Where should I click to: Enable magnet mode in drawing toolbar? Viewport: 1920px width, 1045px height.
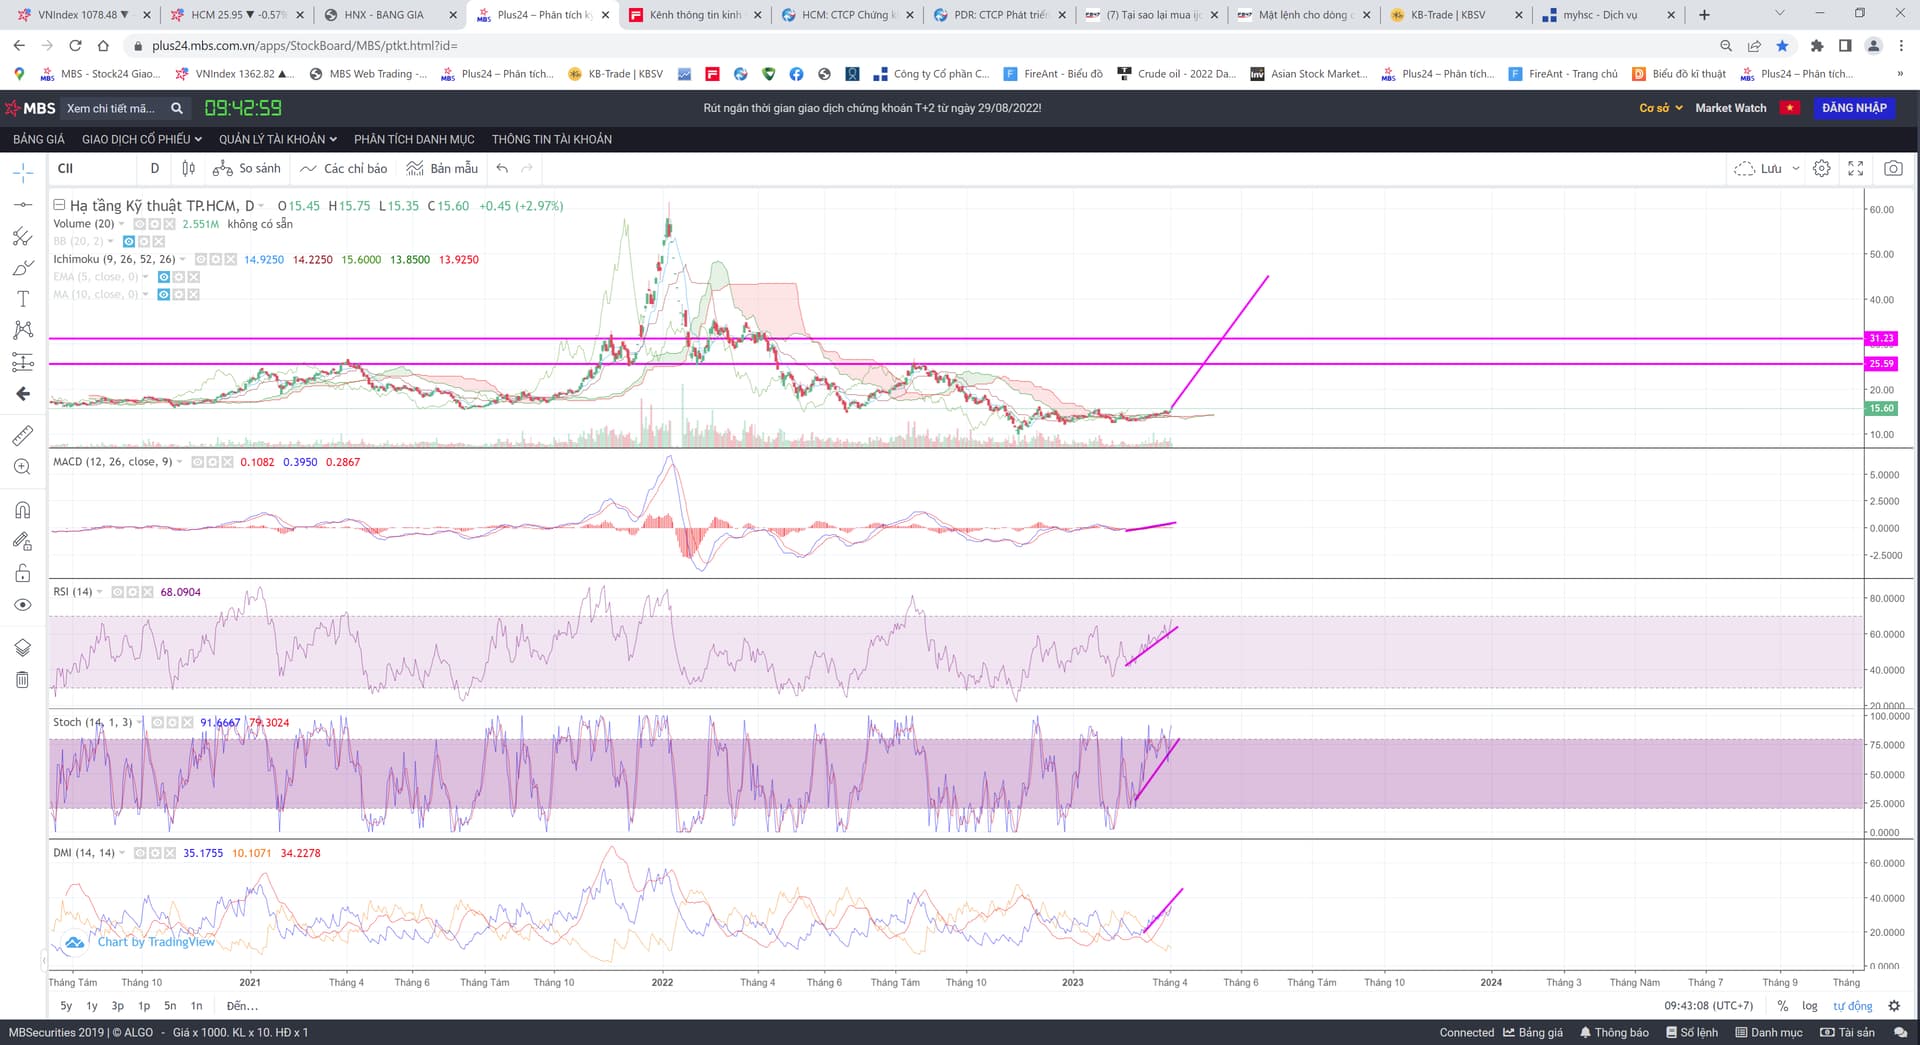tap(22, 510)
